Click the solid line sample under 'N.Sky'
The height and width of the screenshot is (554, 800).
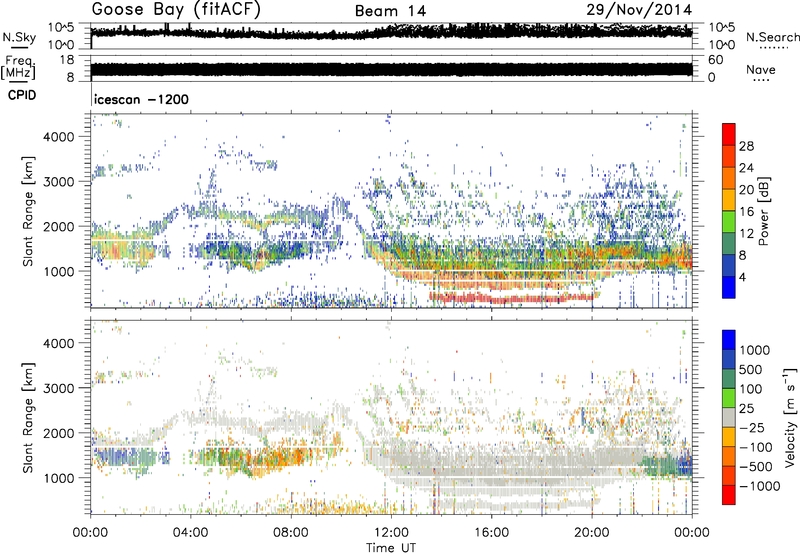[19, 47]
